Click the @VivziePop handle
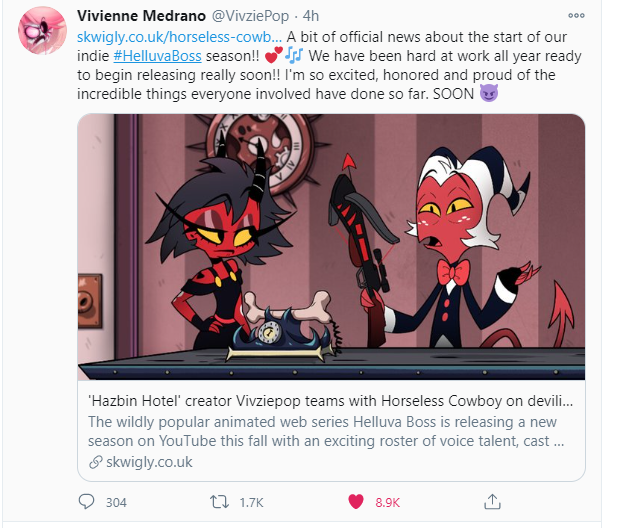The height and width of the screenshot is (528, 617). point(250,16)
